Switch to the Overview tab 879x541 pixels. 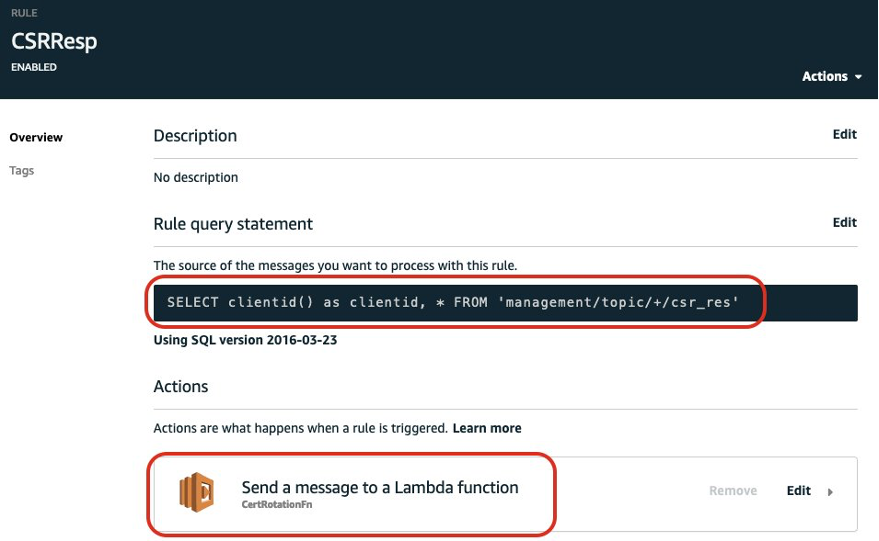pyautogui.click(x=36, y=137)
